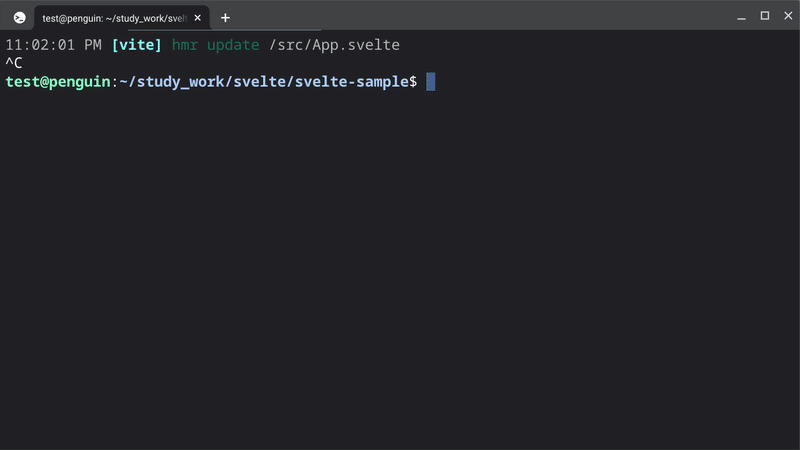Image resolution: width=800 pixels, height=450 pixels.
Task: Close the Terminal window
Action: [788, 16]
